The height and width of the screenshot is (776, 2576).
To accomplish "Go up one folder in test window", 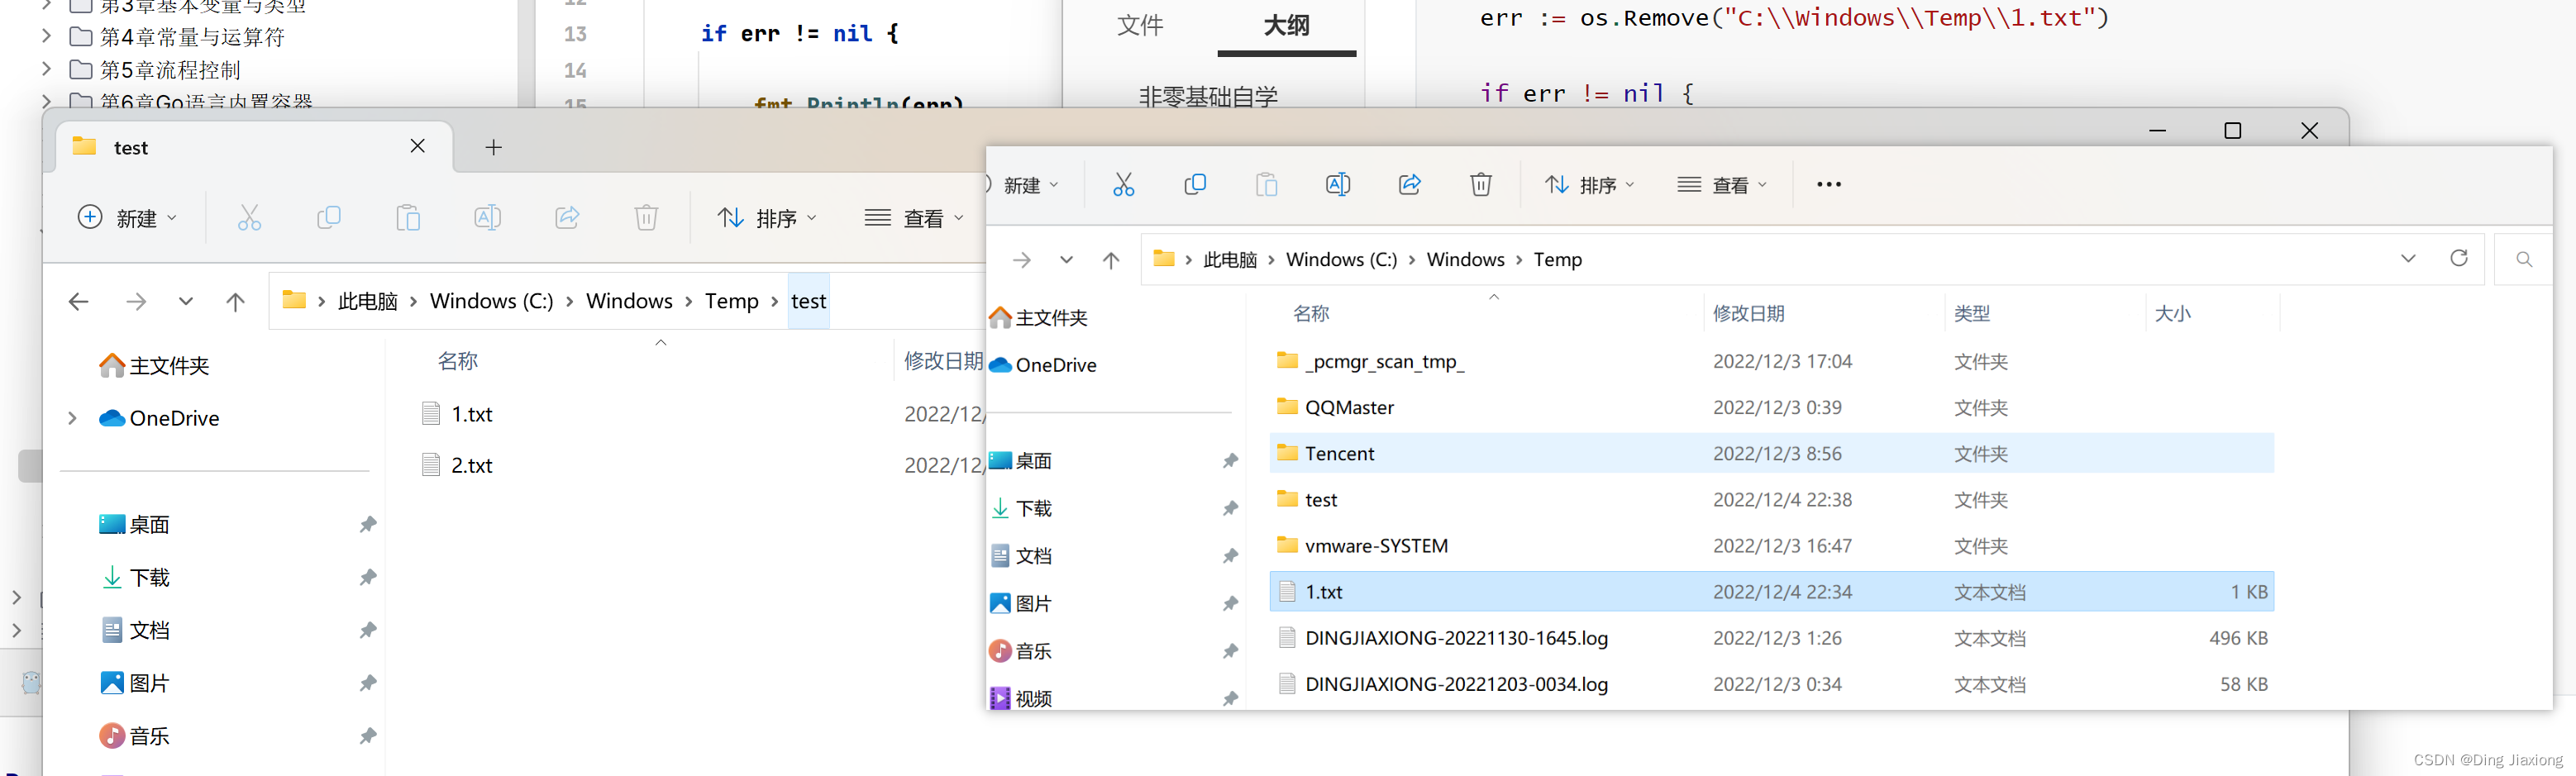I will click(235, 301).
